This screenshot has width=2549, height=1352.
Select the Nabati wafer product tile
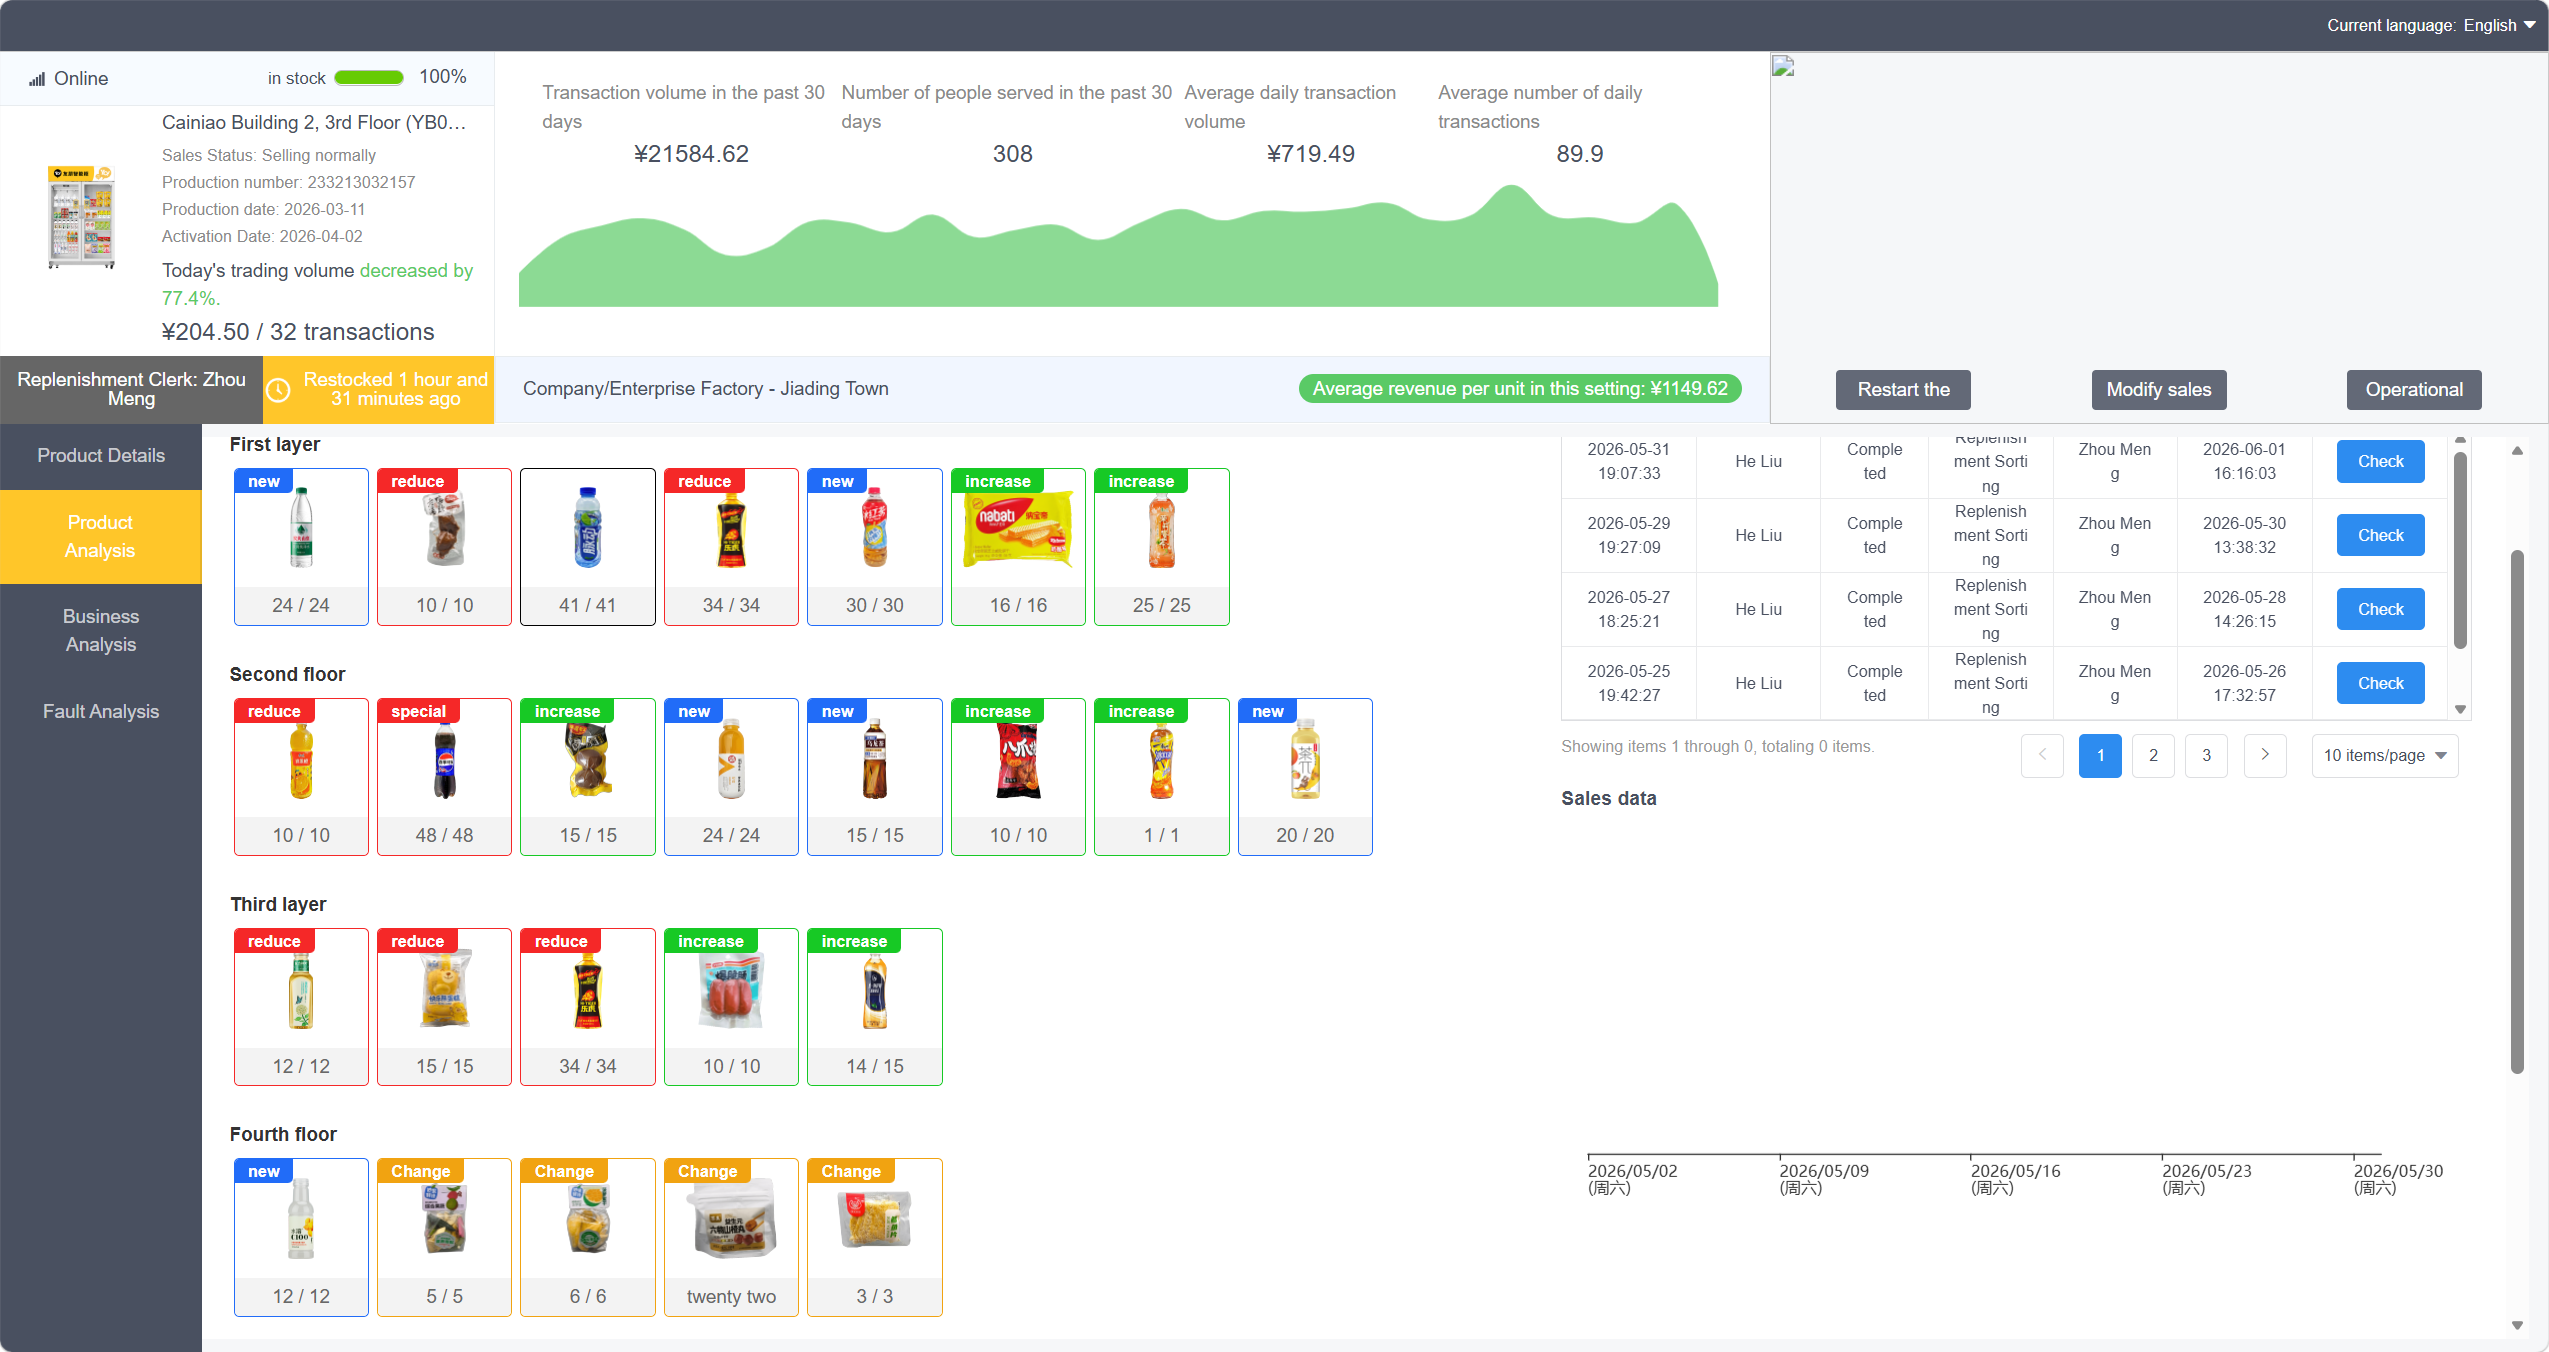(1018, 547)
